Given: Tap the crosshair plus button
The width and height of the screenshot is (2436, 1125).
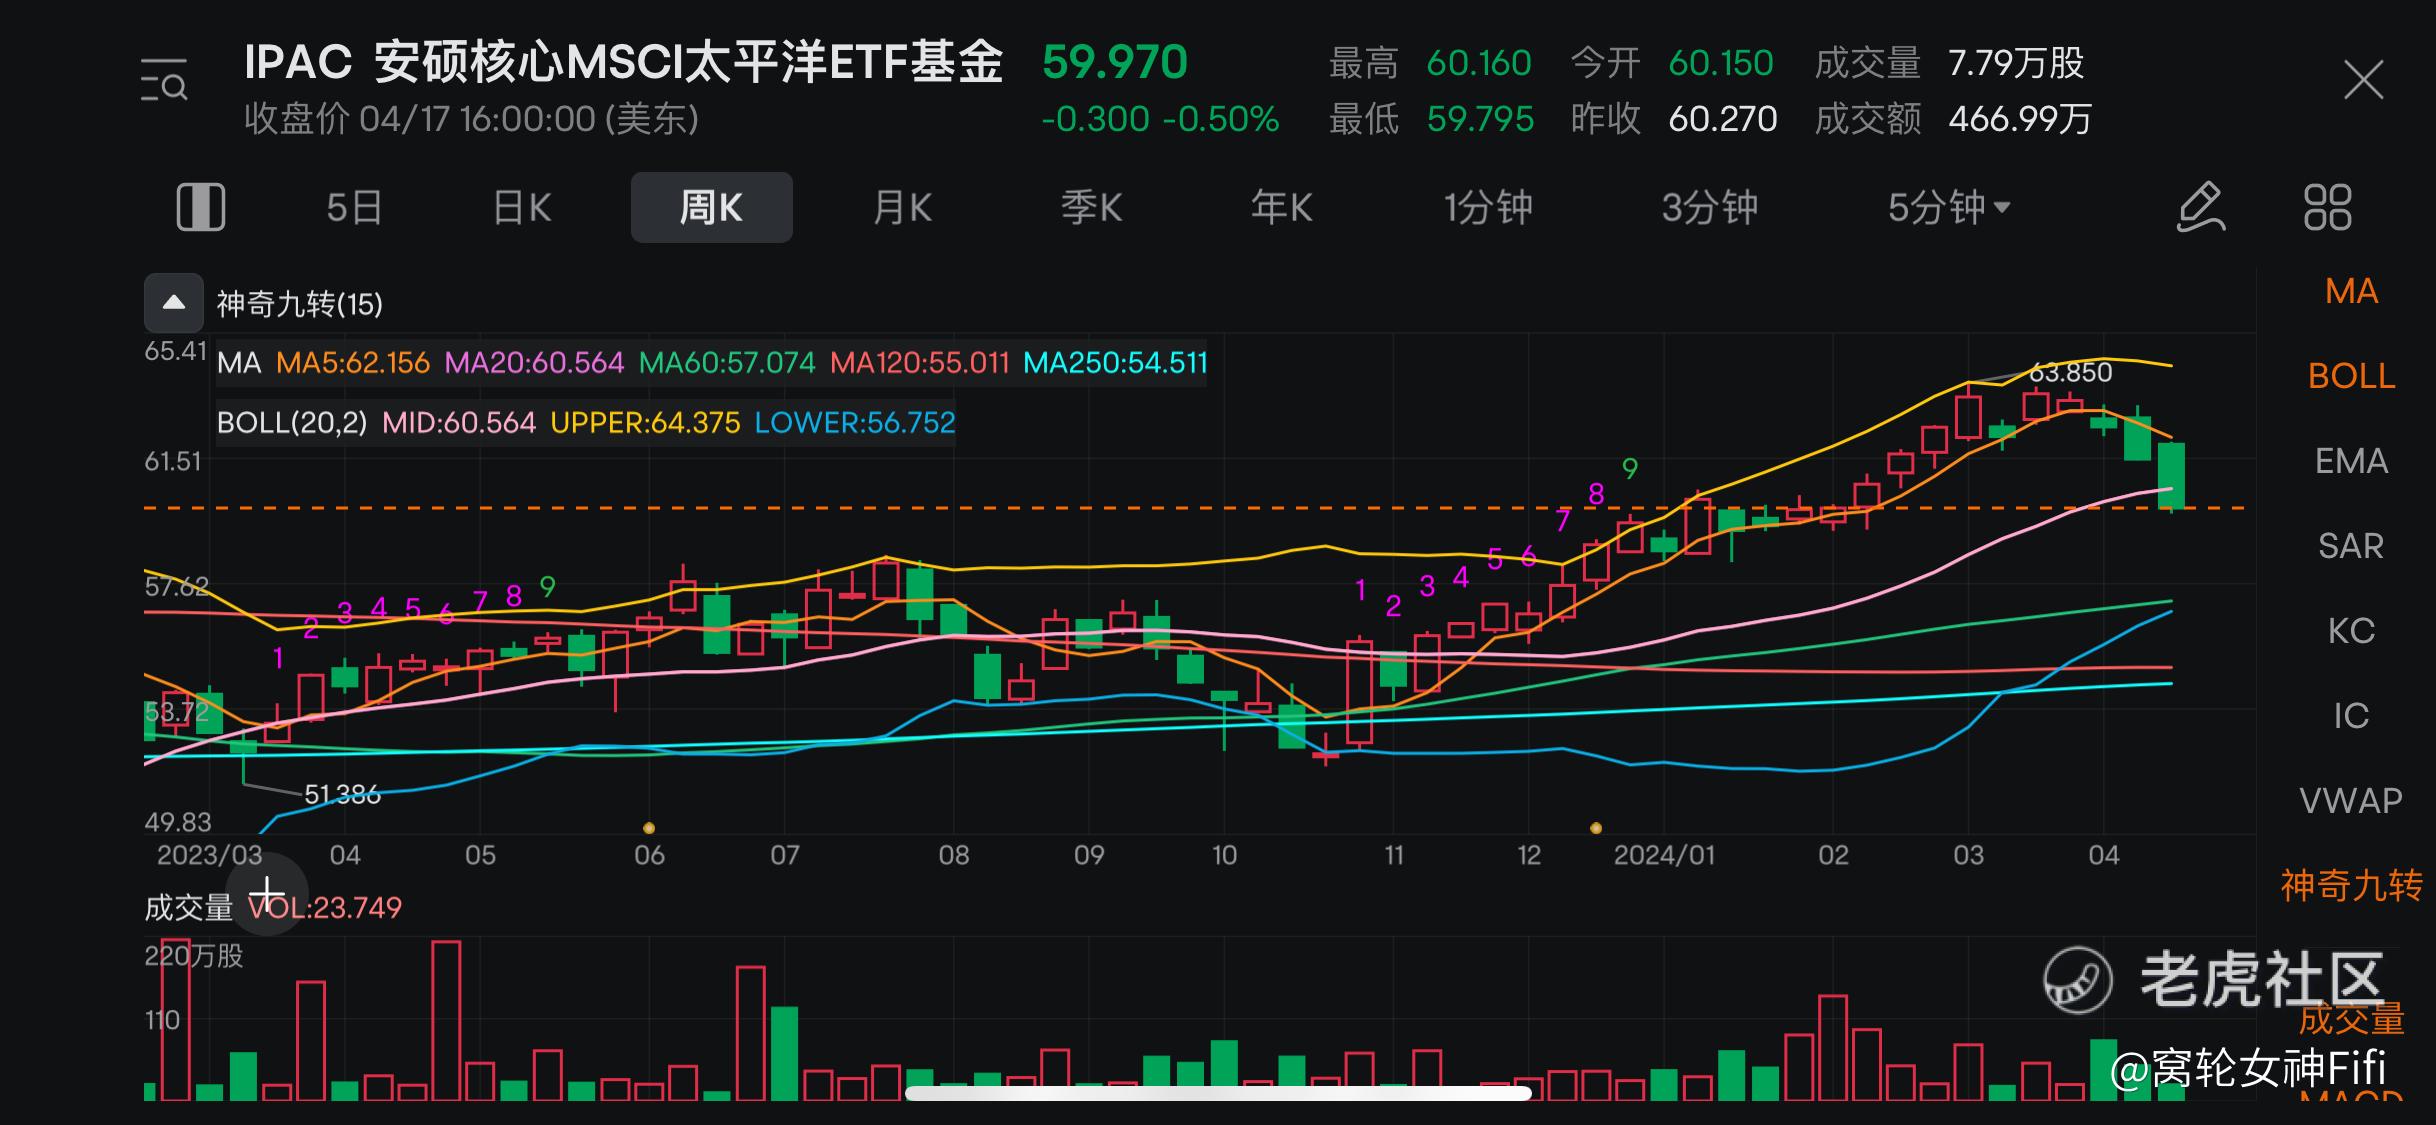Looking at the screenshot, I should click(266, 893).
